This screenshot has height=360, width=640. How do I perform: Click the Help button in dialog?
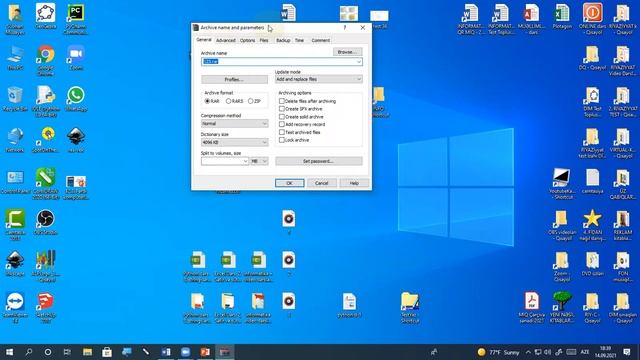point(354,183)
